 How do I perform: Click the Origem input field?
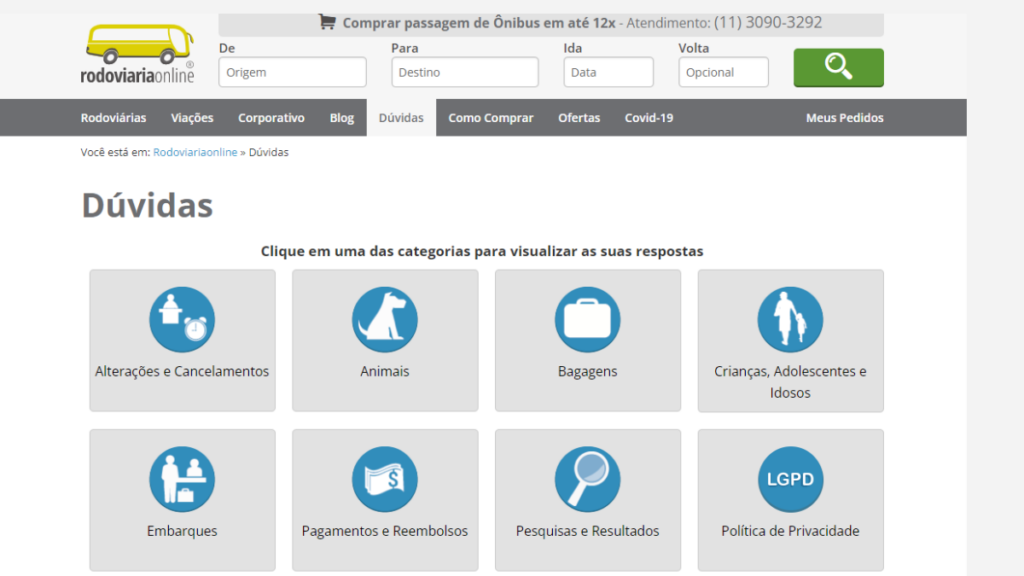(x=292, y=71)
